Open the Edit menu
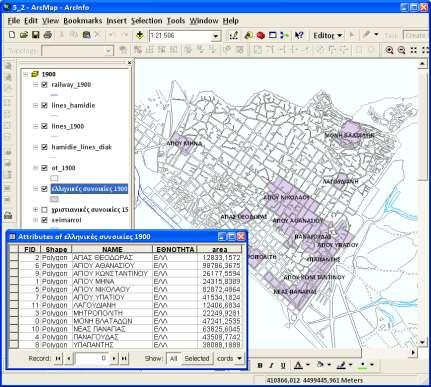The height and width of the screenshot is (387, 431). point(31,21)
